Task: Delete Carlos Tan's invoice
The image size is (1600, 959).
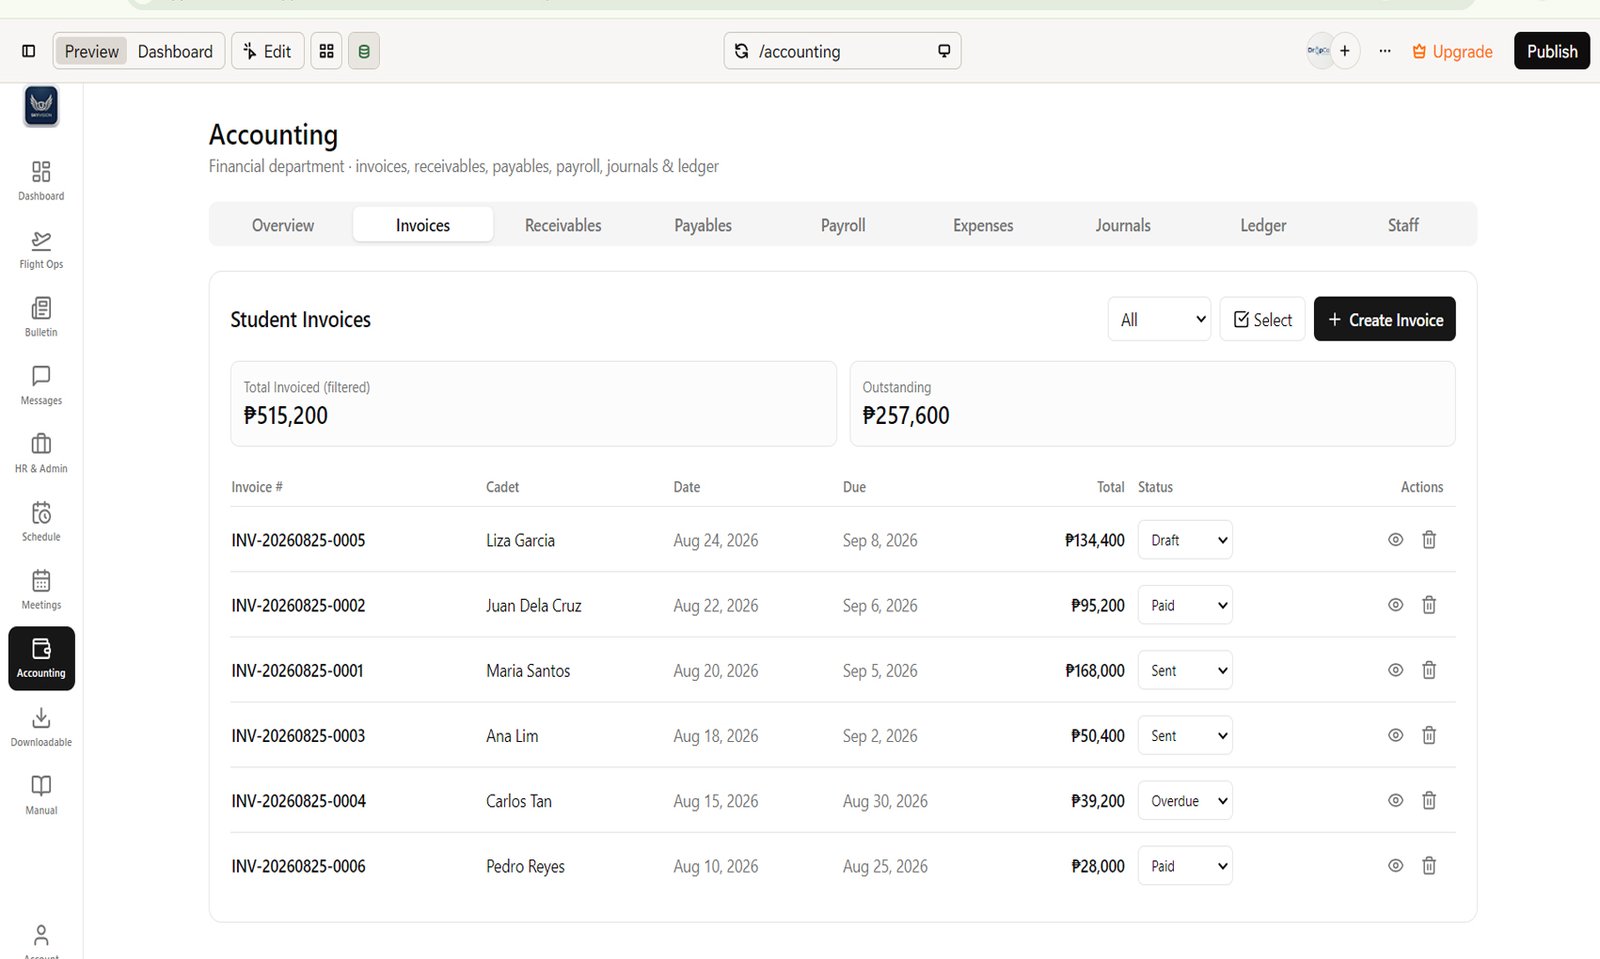Action: (x=1429, y=800)
